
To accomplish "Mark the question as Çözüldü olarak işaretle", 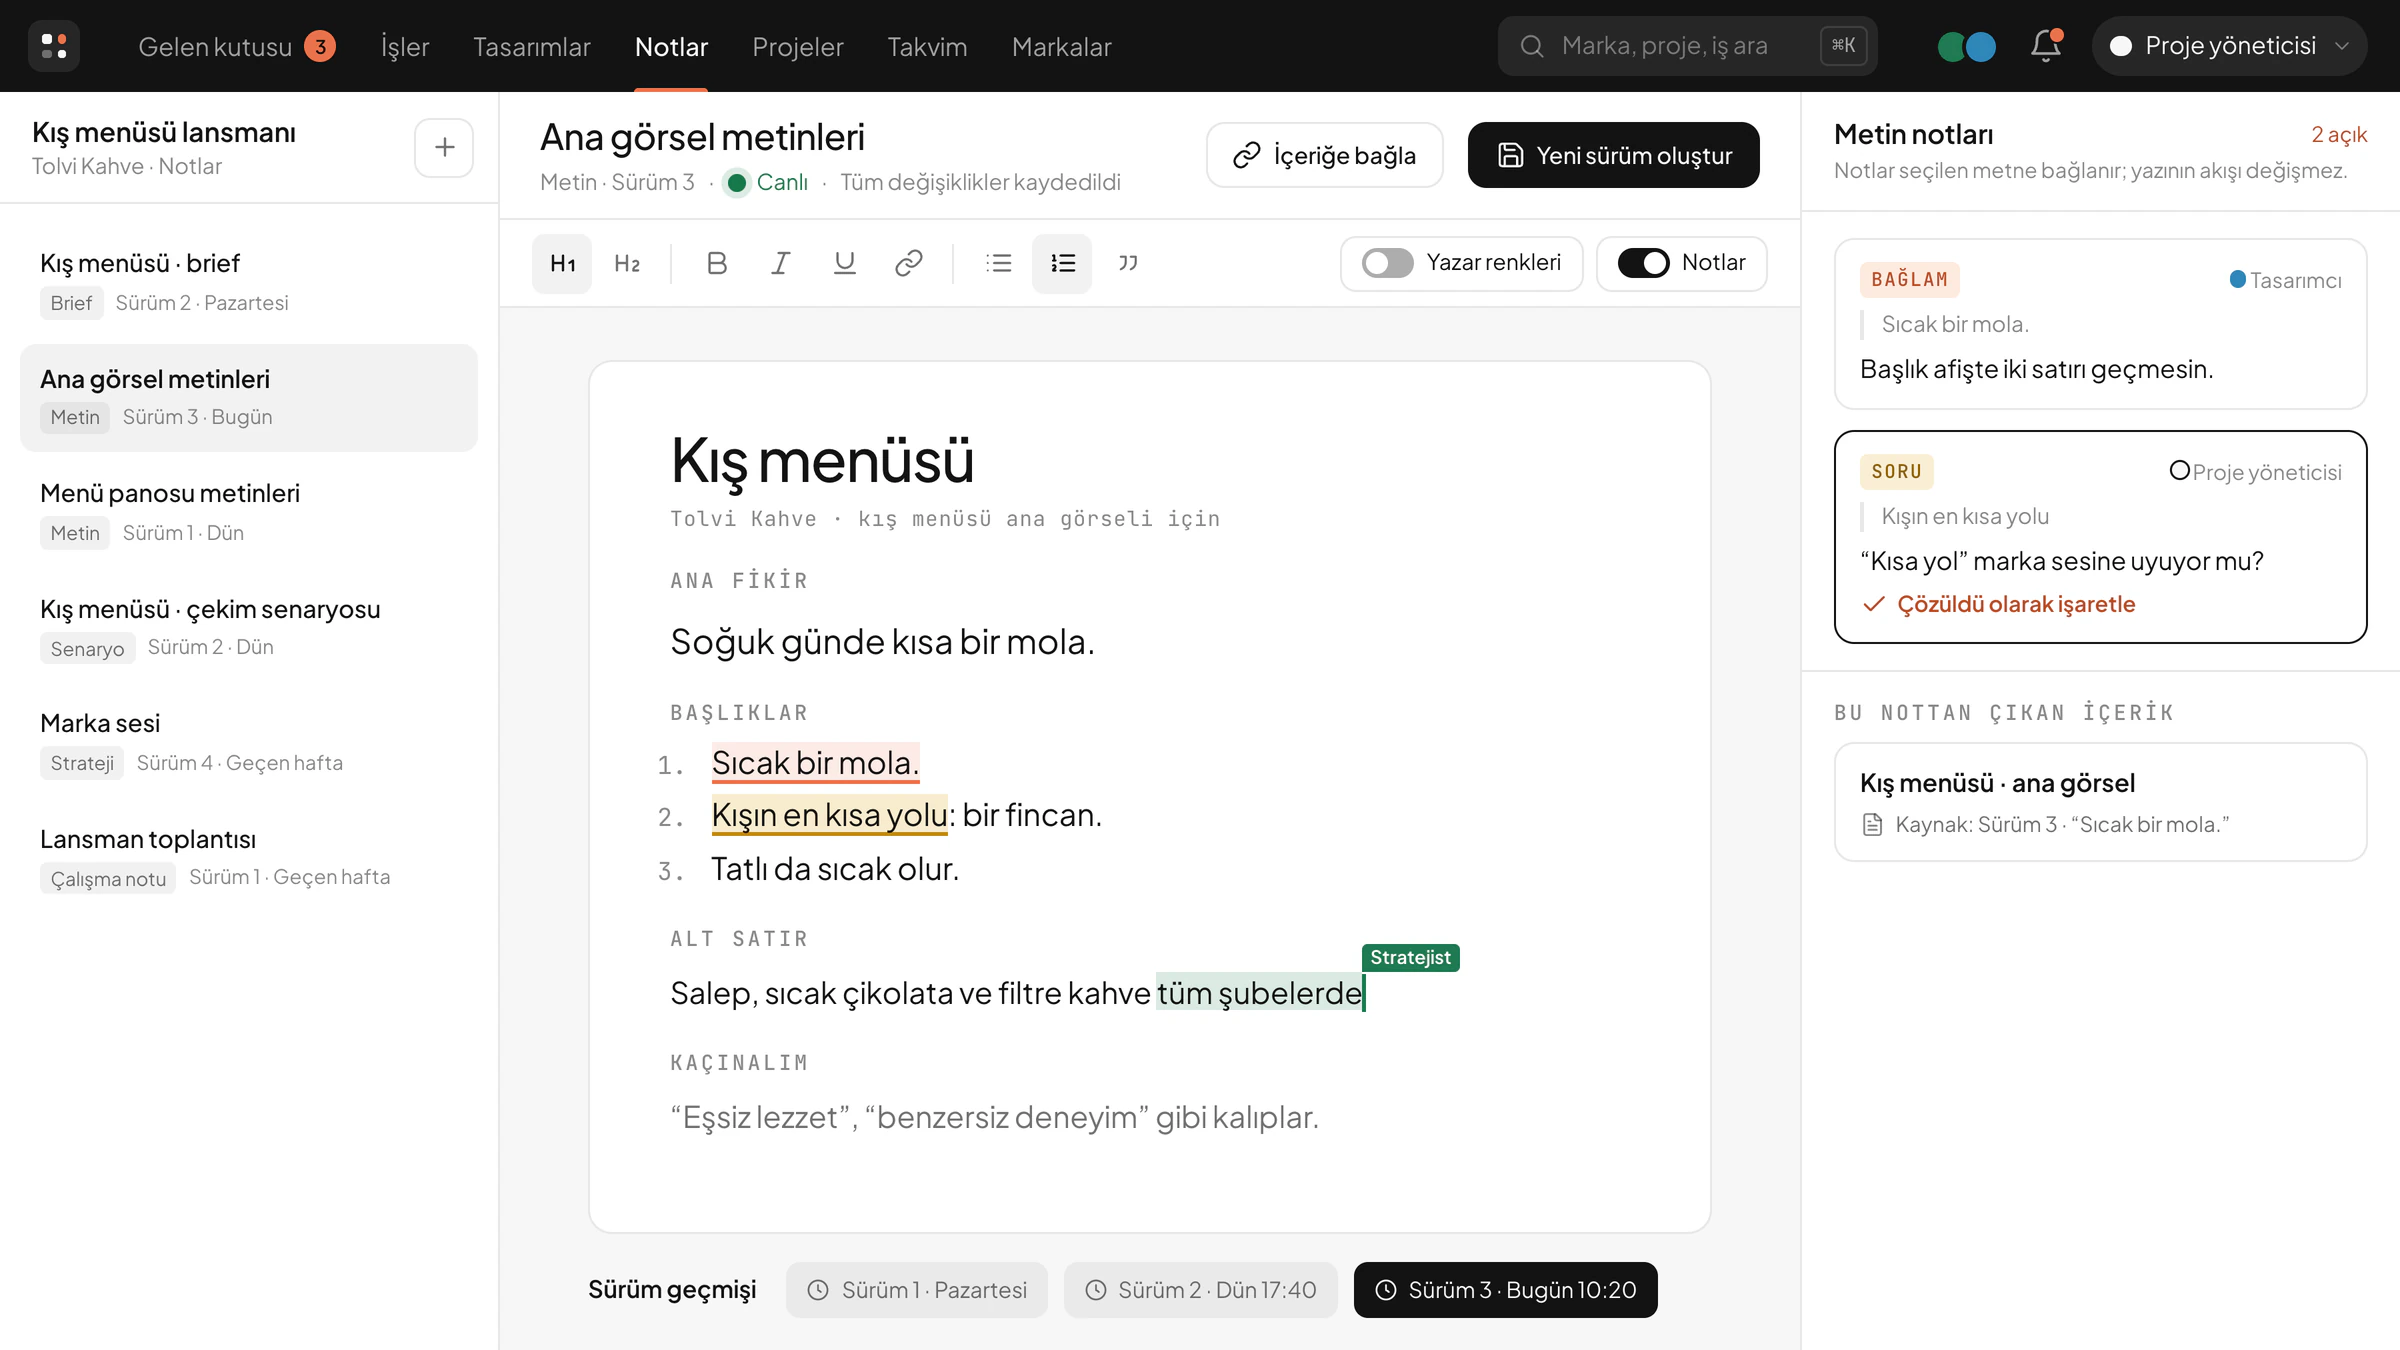I will (x=1999, y=604).
